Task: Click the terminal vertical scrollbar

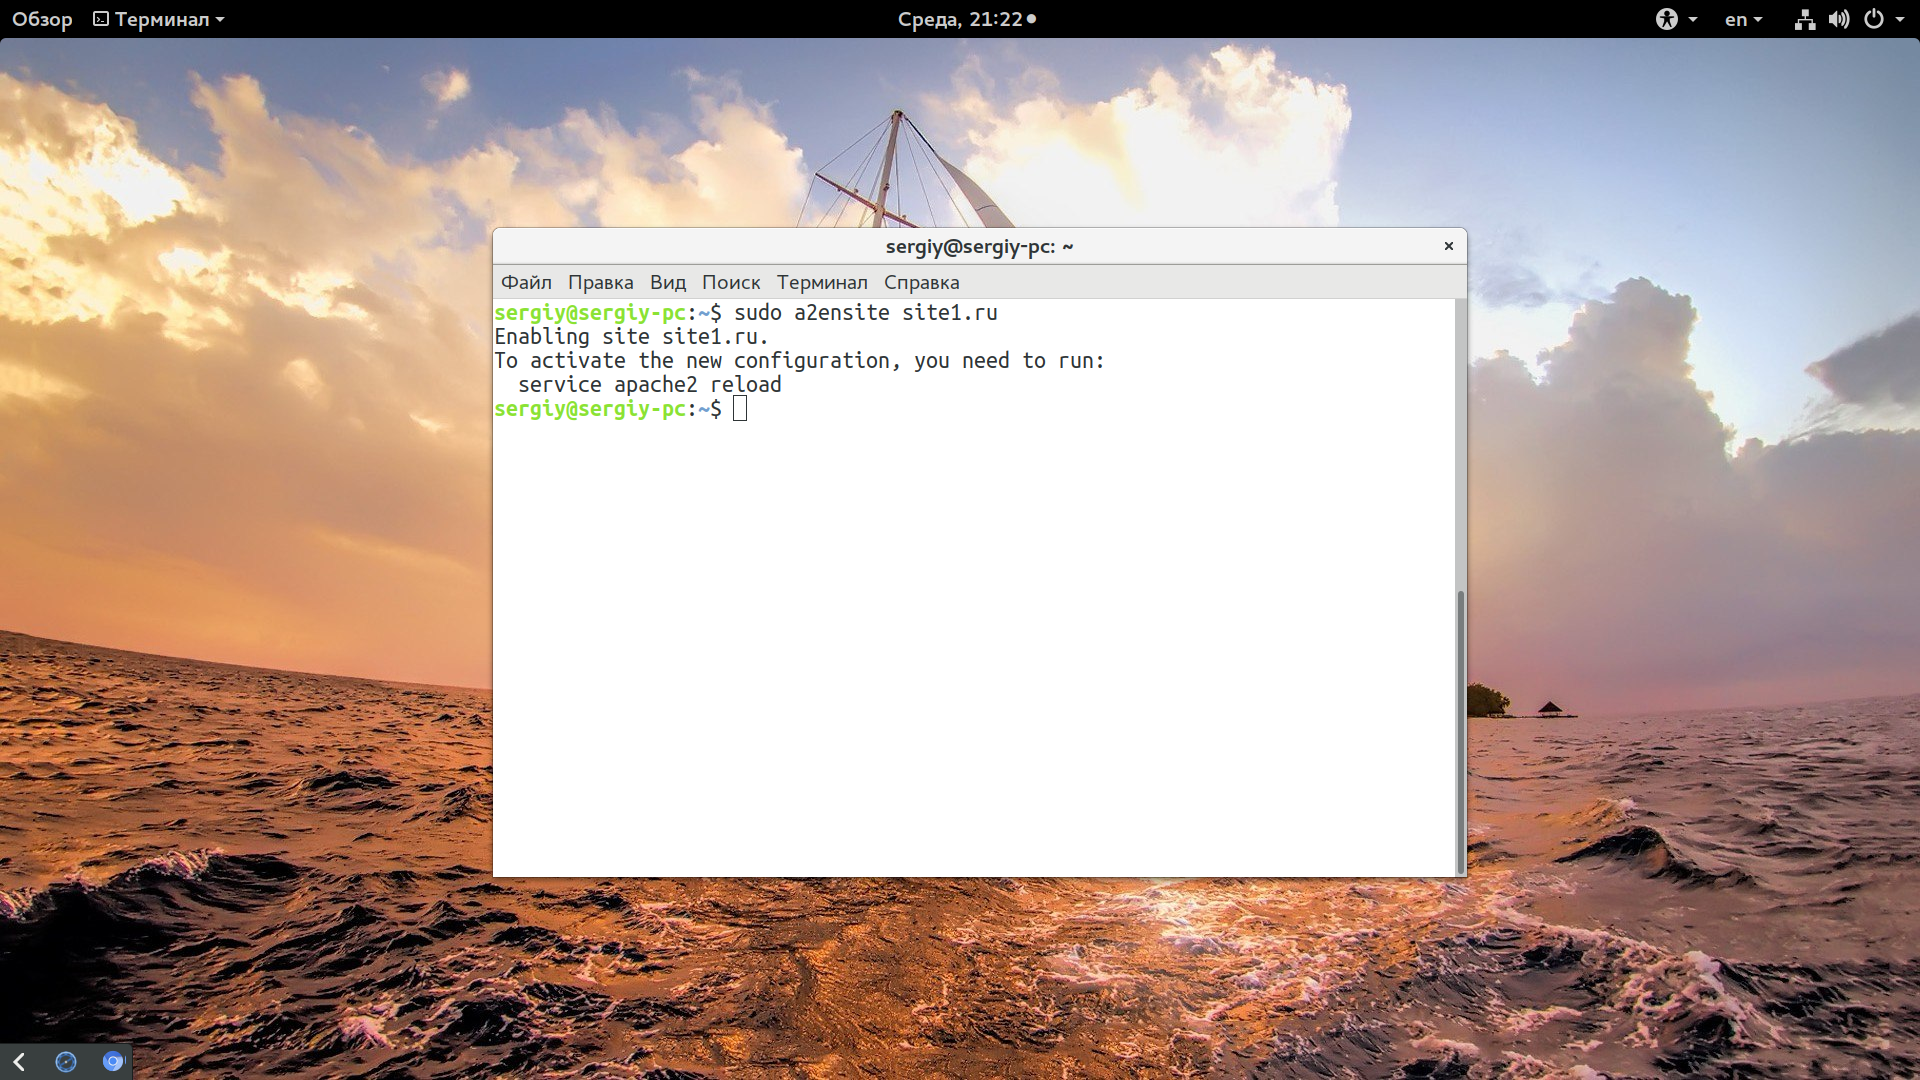Action: [1461, 730]
